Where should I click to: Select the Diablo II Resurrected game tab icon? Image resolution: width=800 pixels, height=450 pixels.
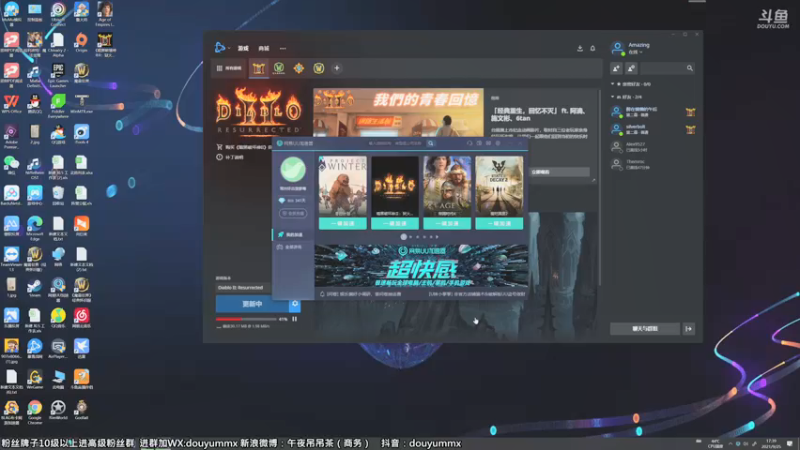tap(259, 68)
